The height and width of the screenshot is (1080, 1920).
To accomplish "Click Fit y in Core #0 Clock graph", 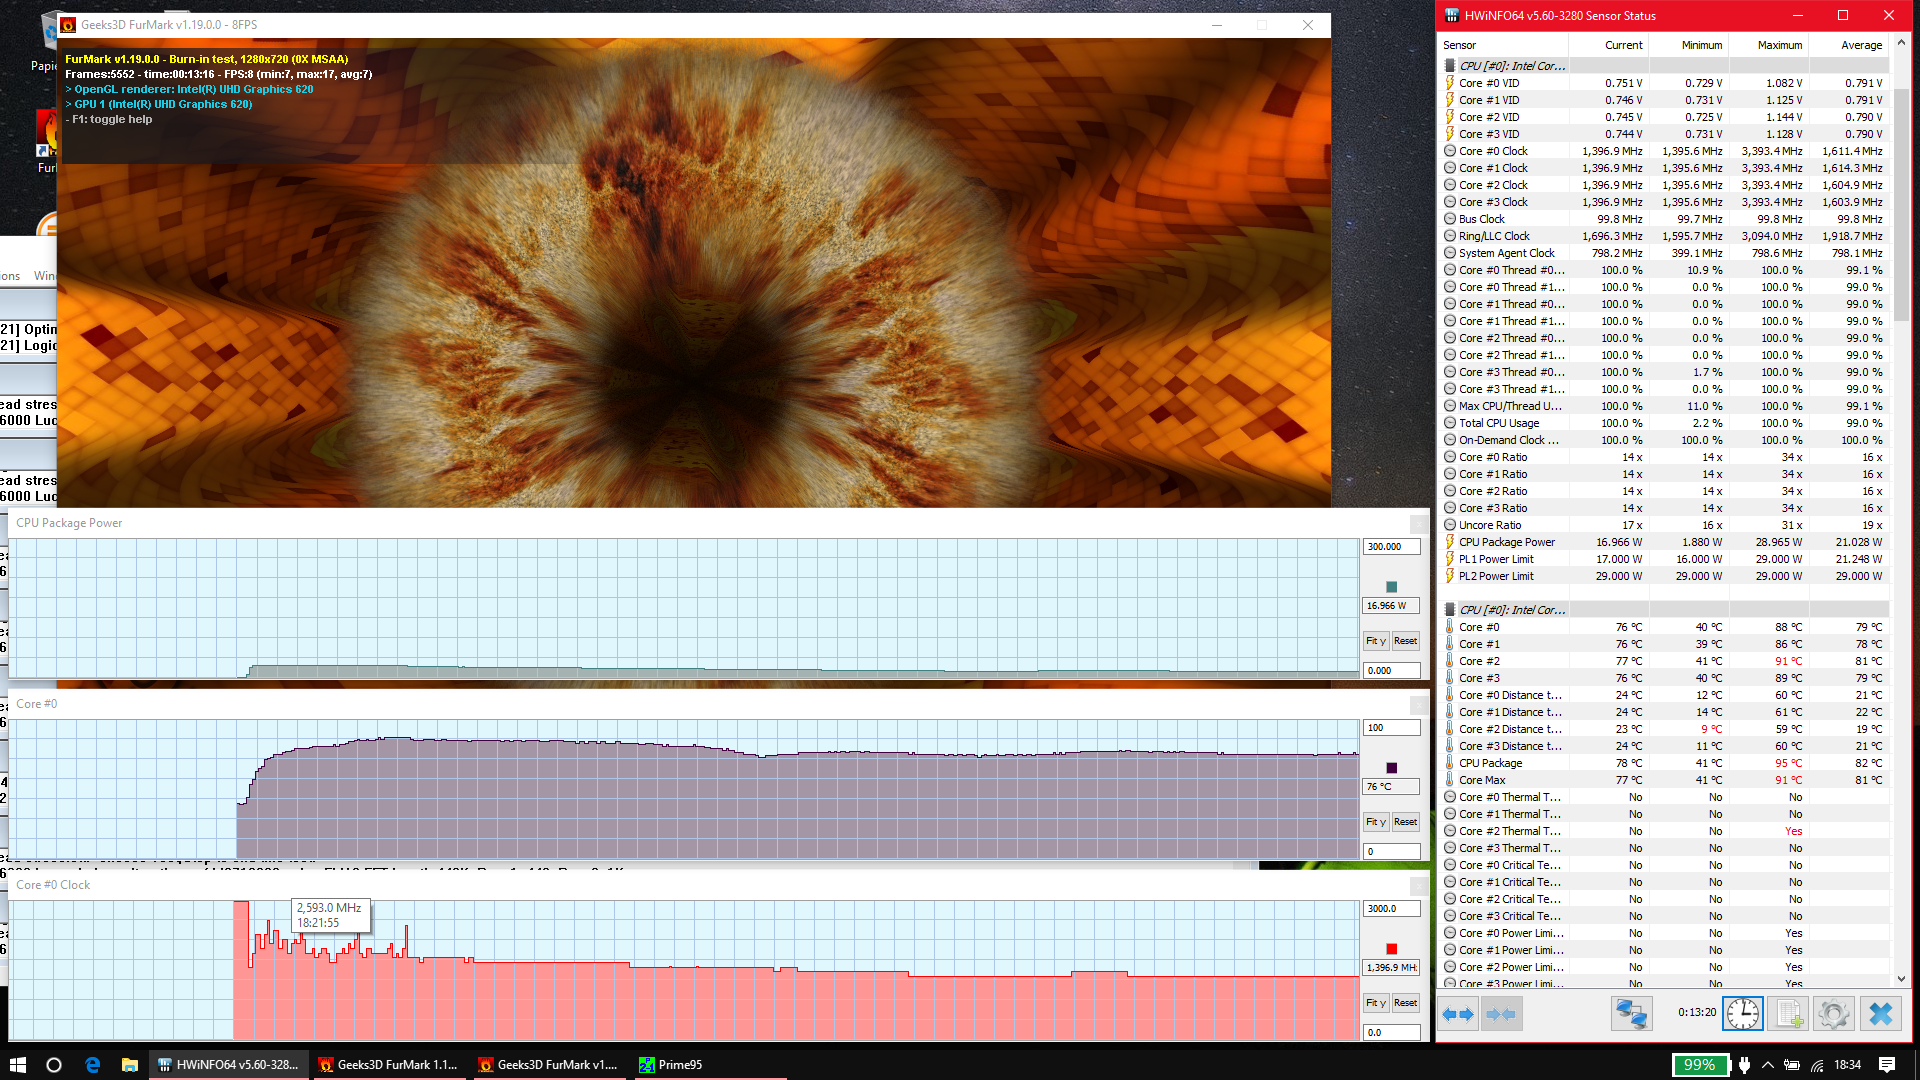I will pos(1376,1003).
